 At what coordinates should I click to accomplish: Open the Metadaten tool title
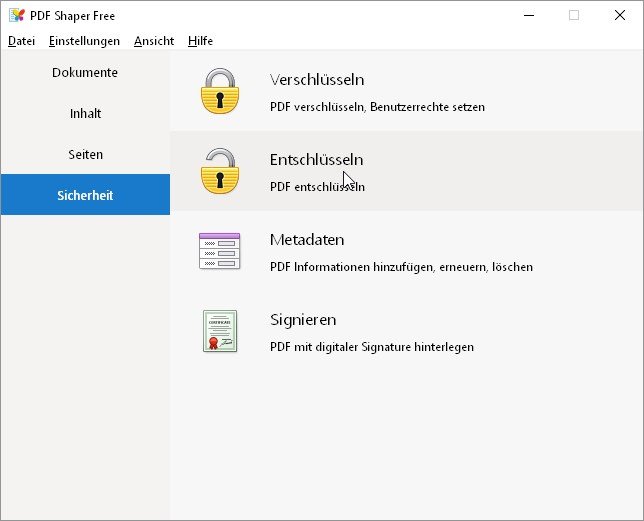(307, 239)
